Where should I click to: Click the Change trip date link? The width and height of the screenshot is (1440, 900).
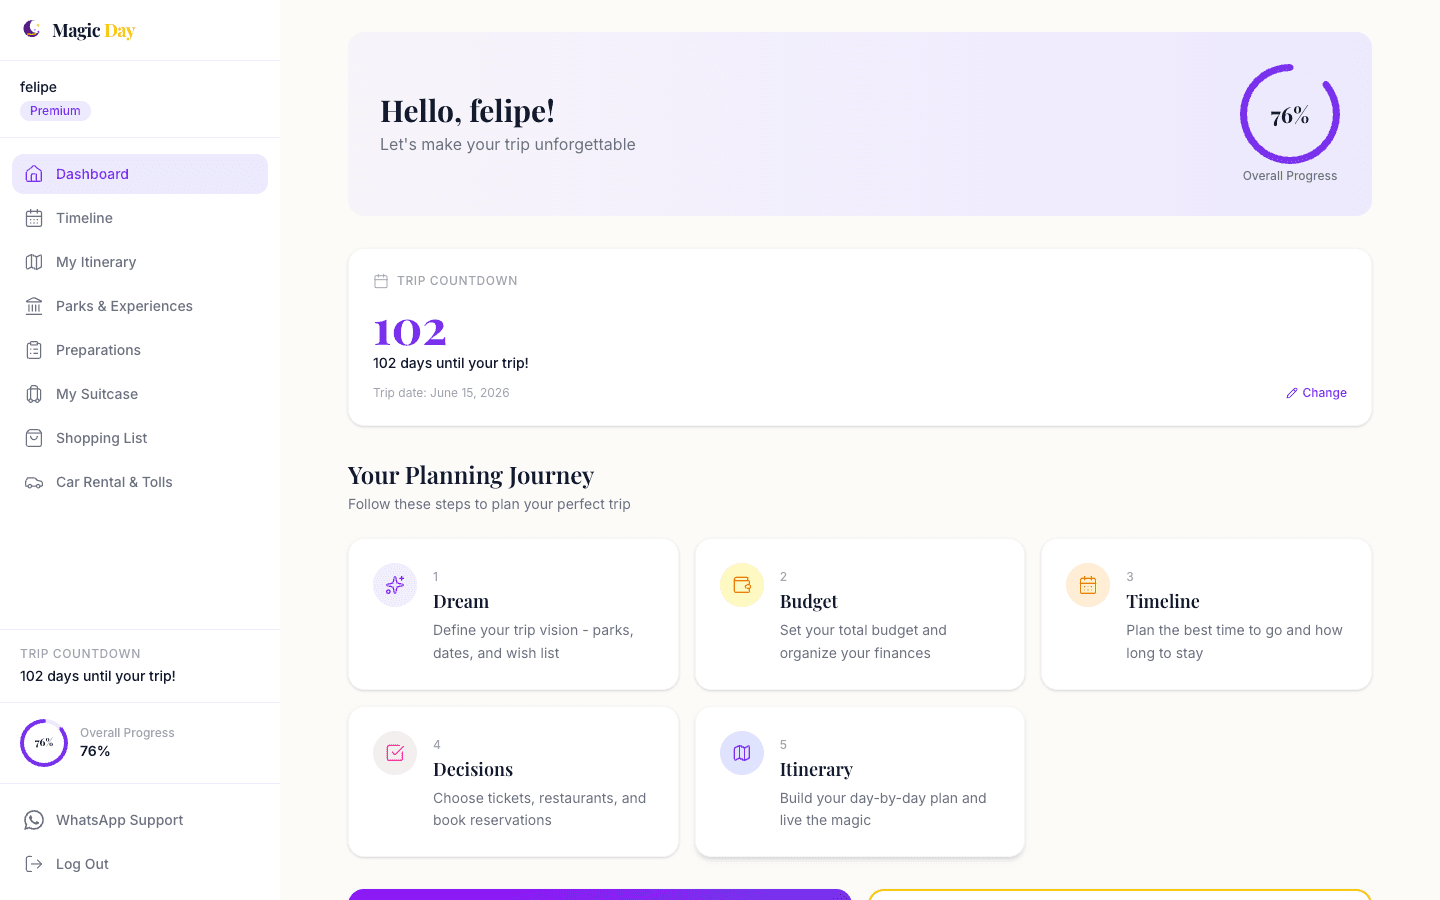point(1316,393)
